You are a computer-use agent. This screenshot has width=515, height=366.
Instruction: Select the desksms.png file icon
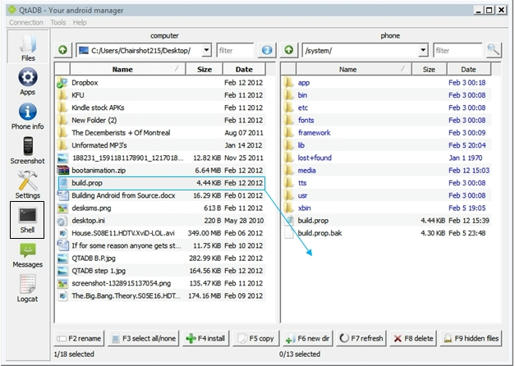pos(62,208)
